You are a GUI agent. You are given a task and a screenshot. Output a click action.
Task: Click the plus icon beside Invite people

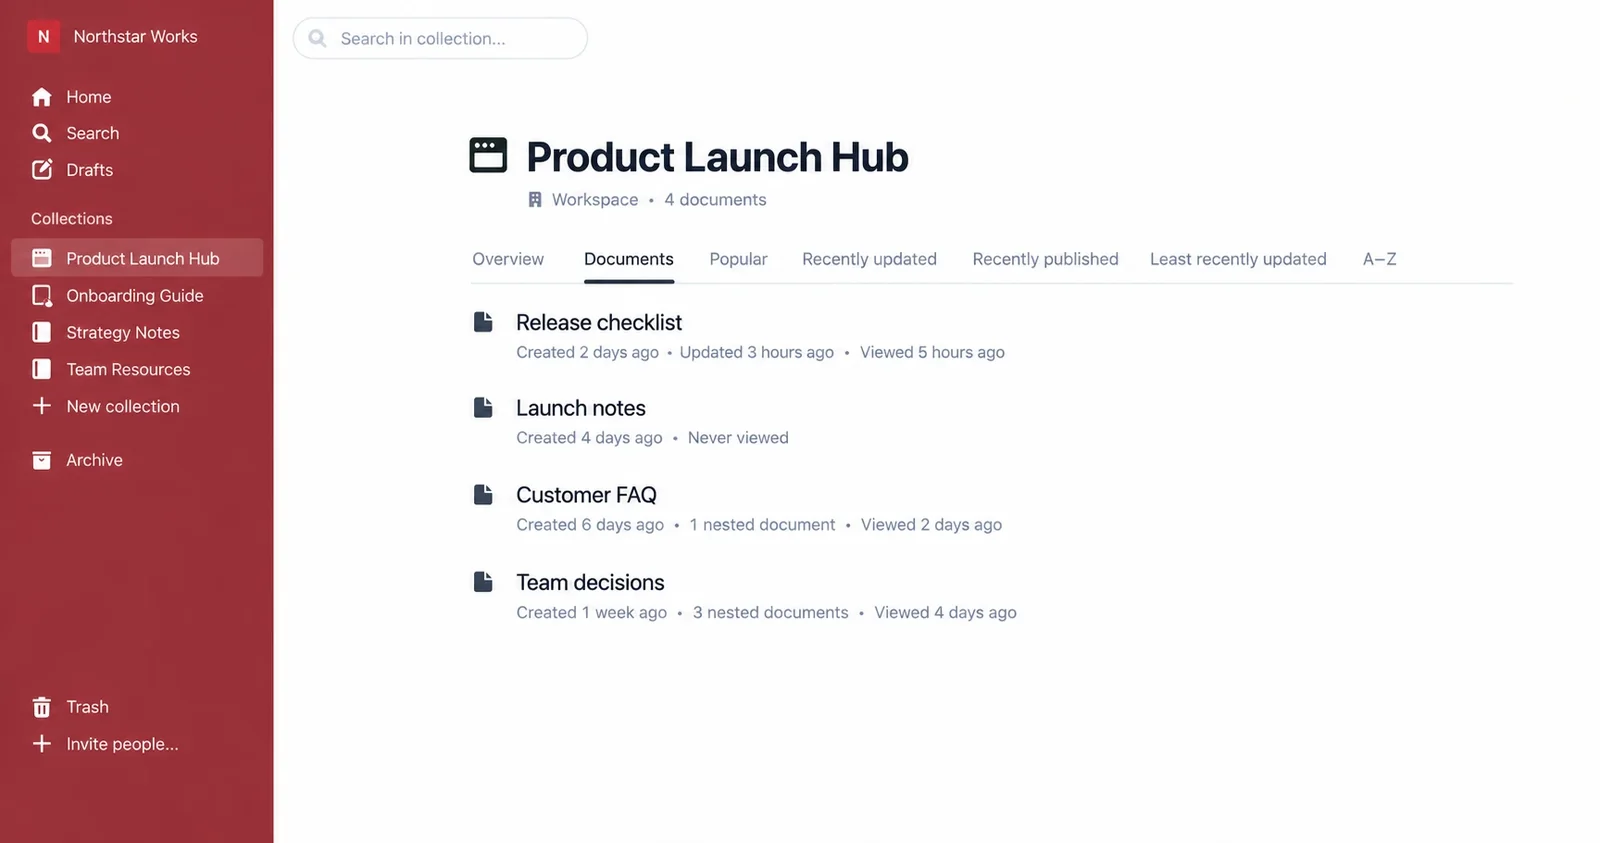click(x=42, y=744)
